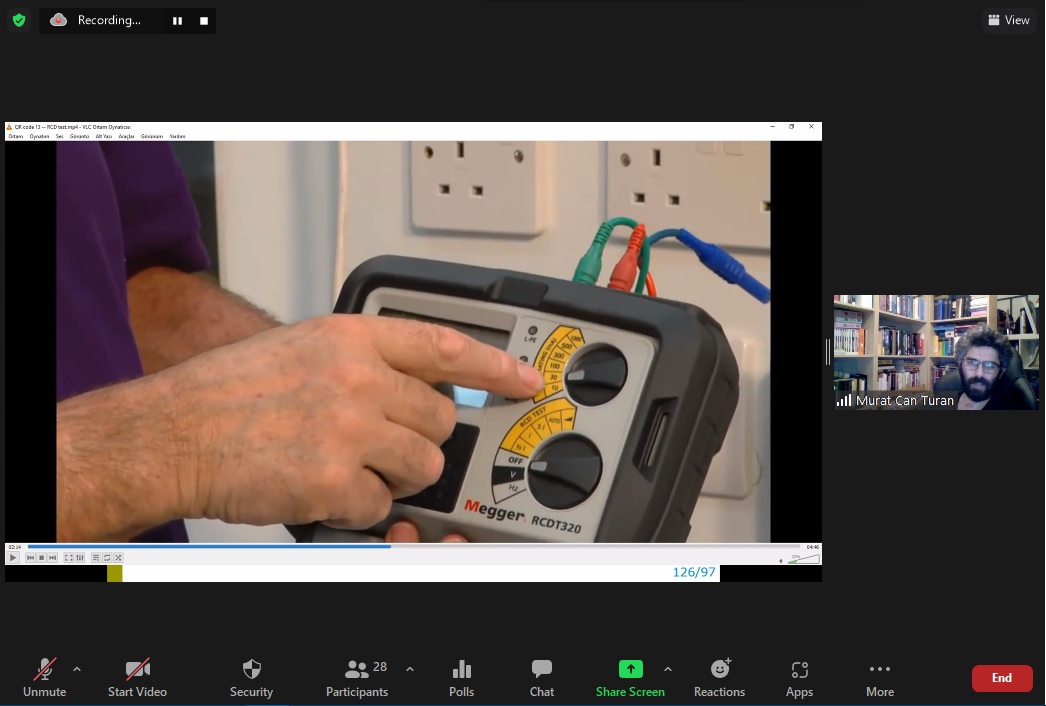Click the signal strength icon beside Murat Can Turan
This screenshot has width=1046, height=706.
pyautogui.click(x=844, y=400)
